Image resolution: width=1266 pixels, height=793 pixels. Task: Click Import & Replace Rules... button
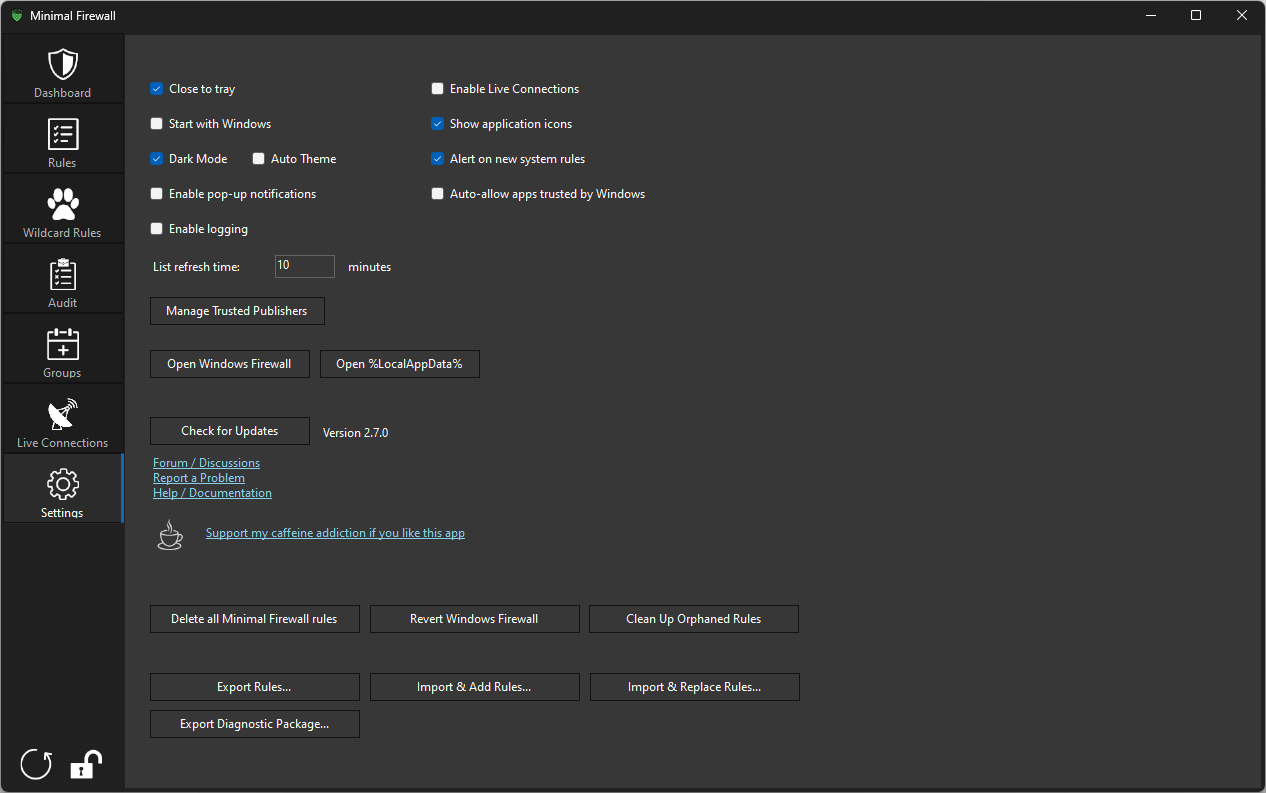695,687
